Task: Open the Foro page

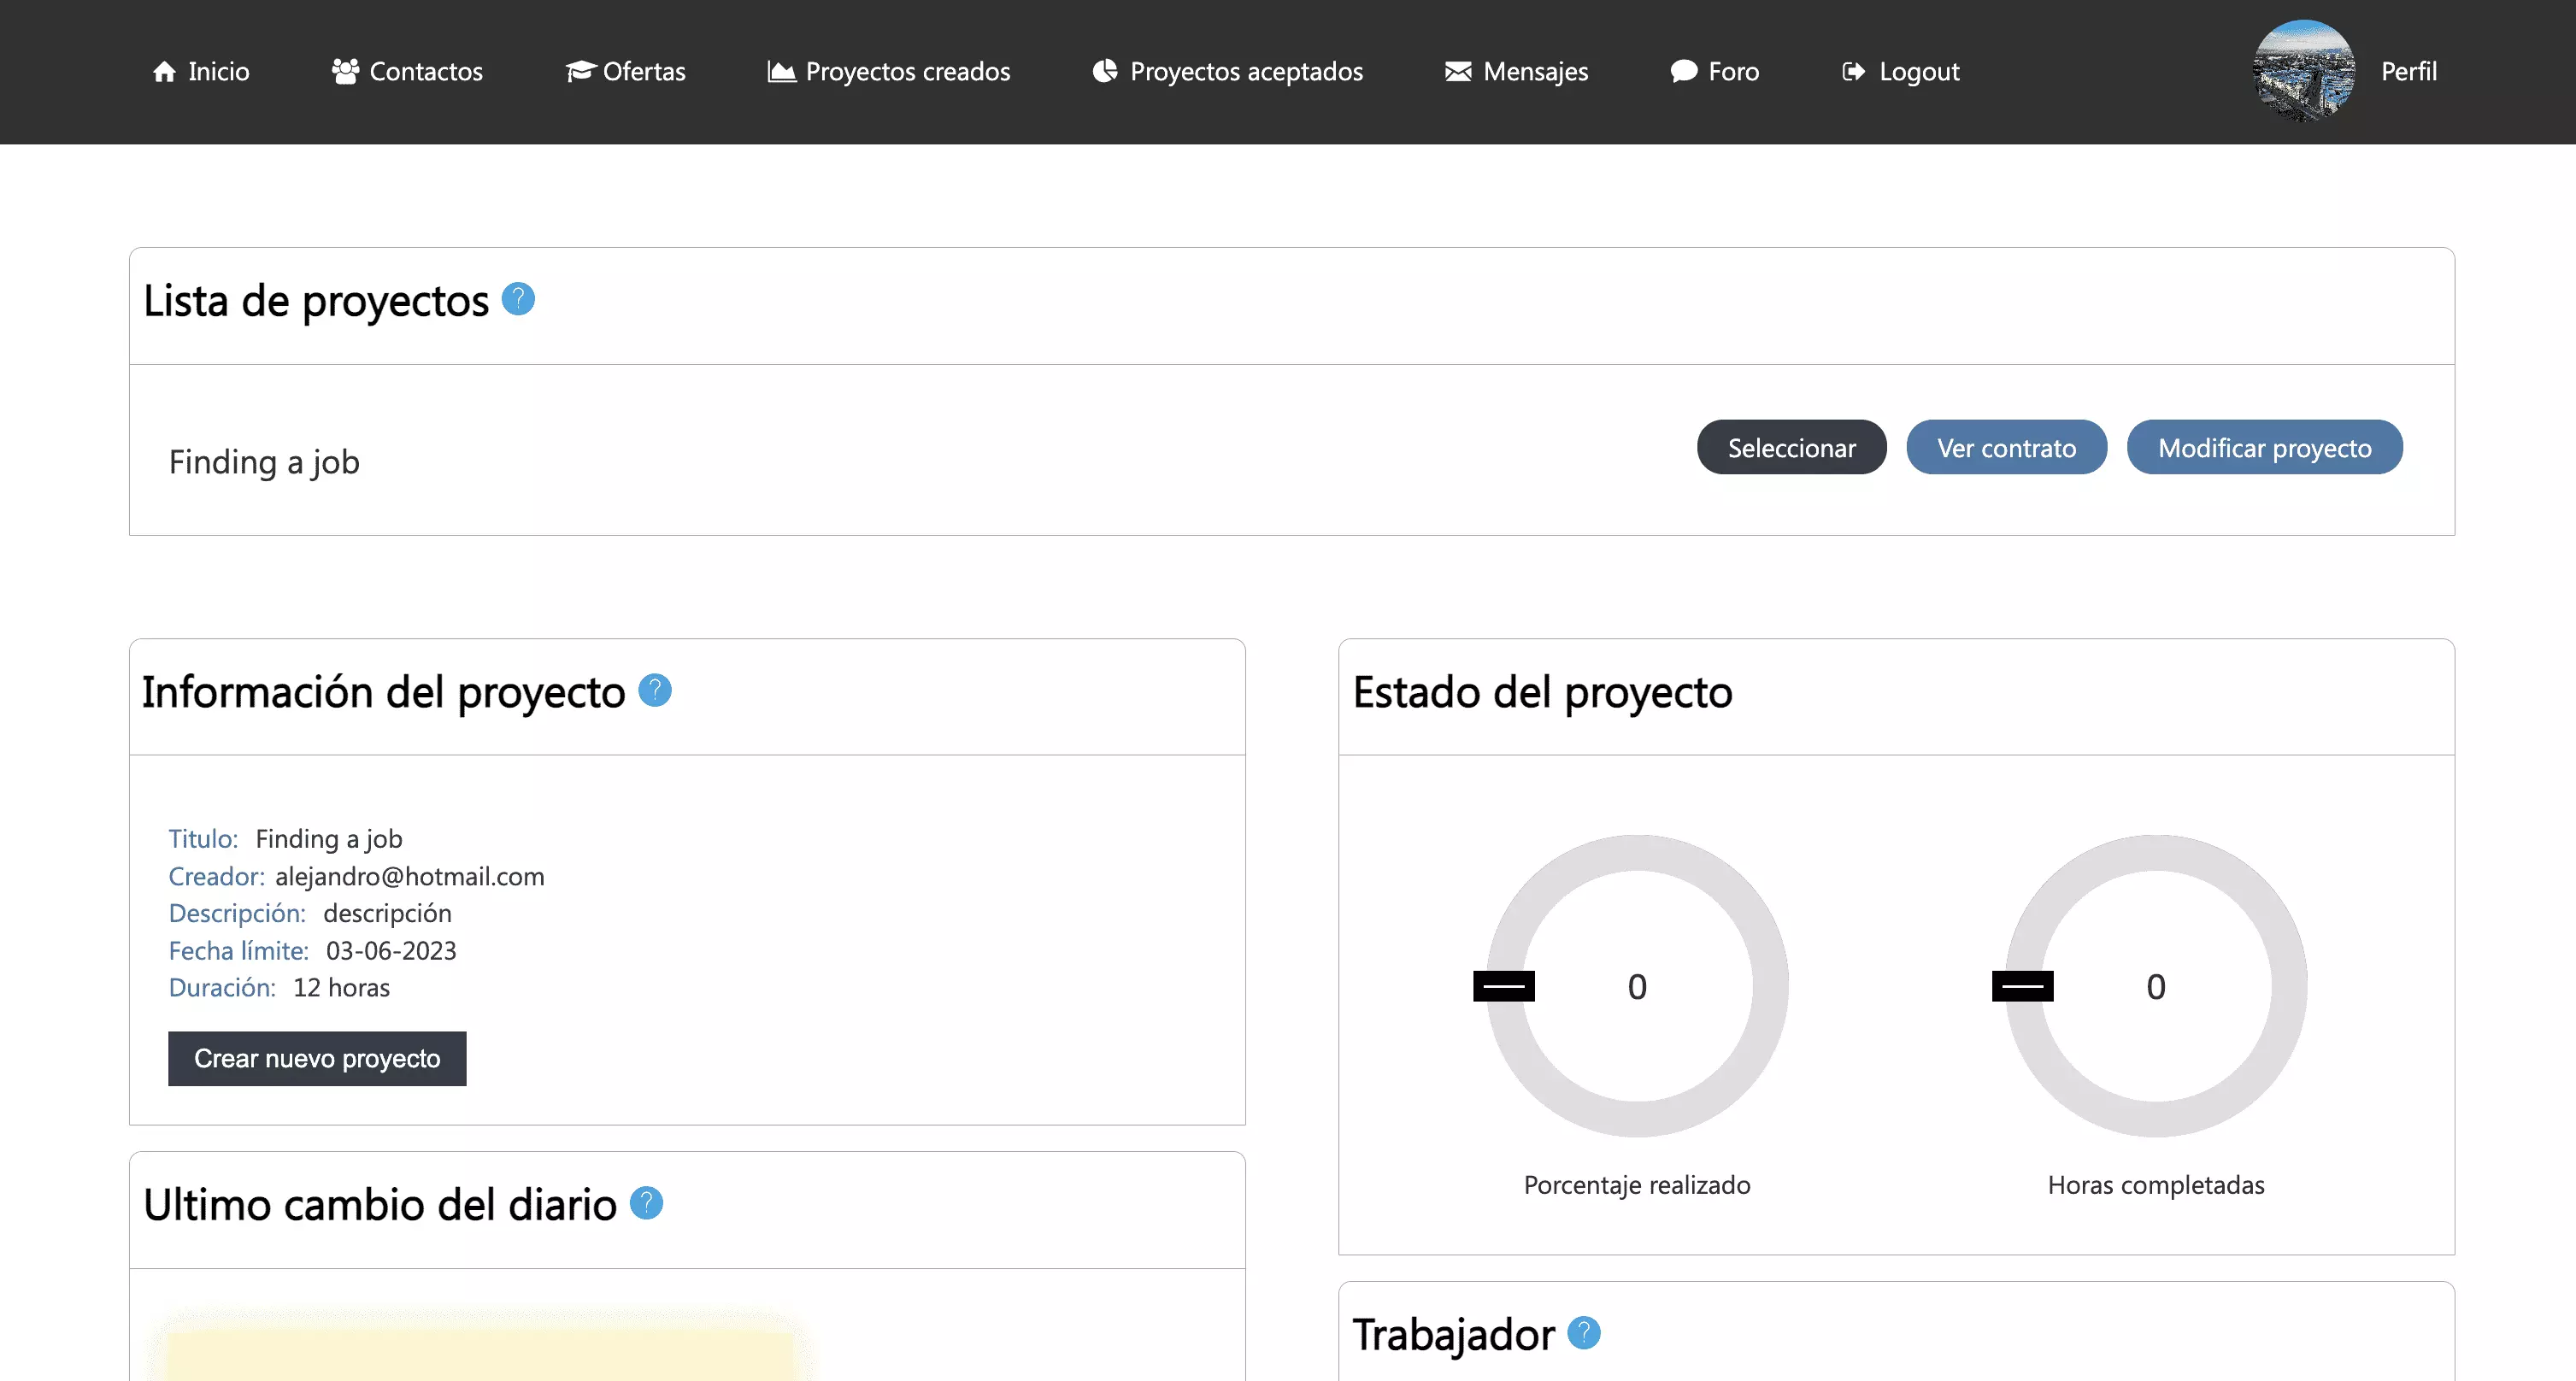Action: (x=1715, y=72)
